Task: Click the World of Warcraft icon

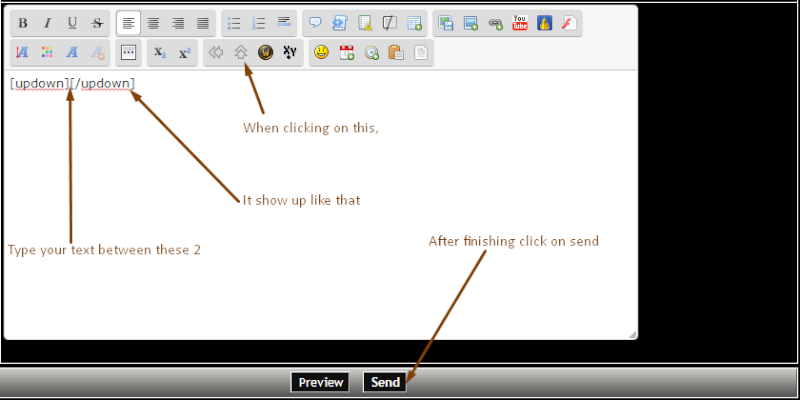Action: [265, 53]
